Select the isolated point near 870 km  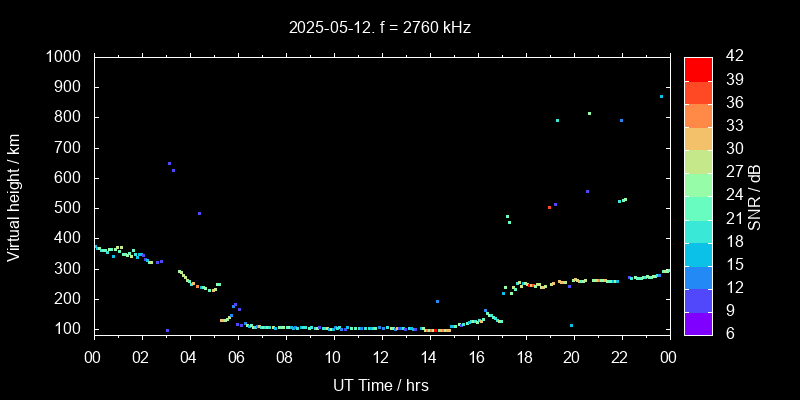661,97
